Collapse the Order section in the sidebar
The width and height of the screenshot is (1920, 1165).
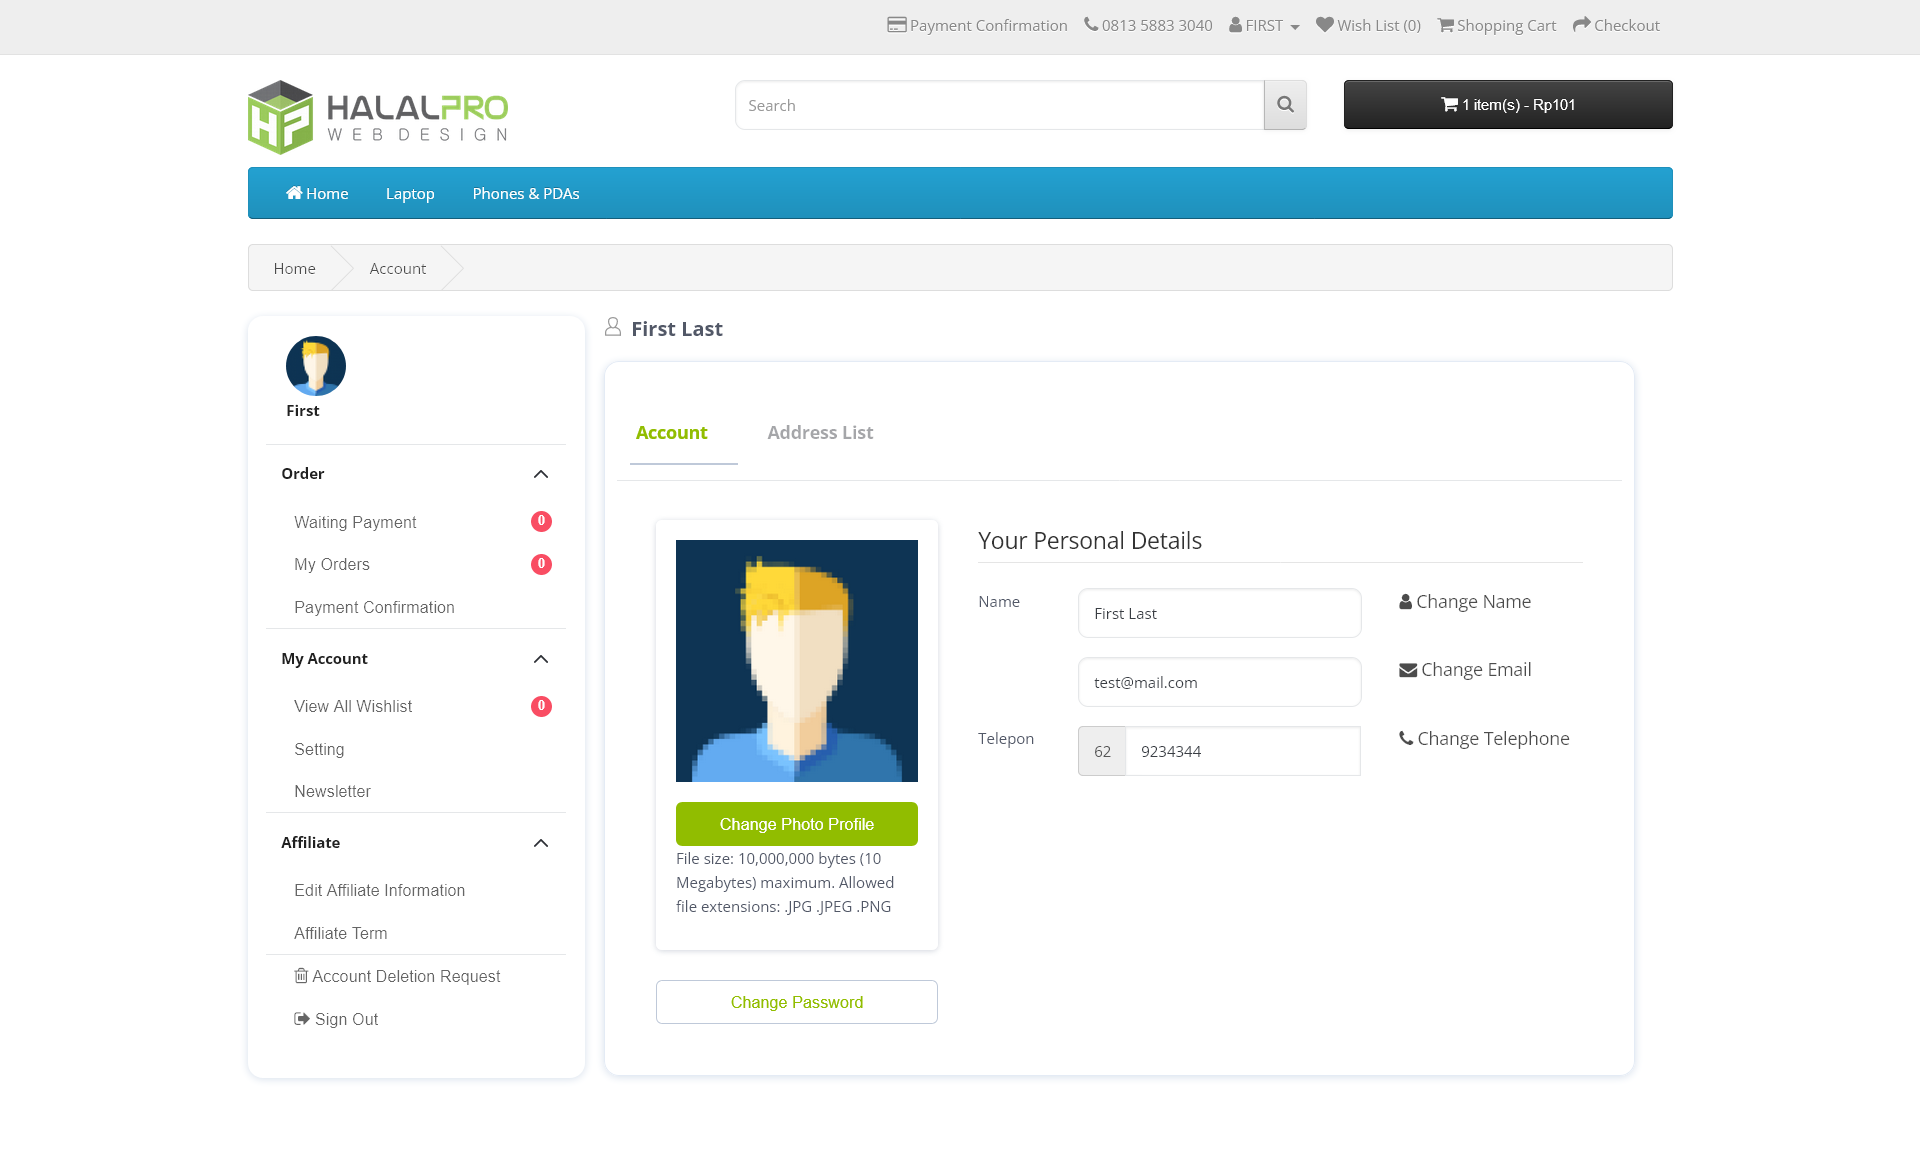(x=541, y=474)
